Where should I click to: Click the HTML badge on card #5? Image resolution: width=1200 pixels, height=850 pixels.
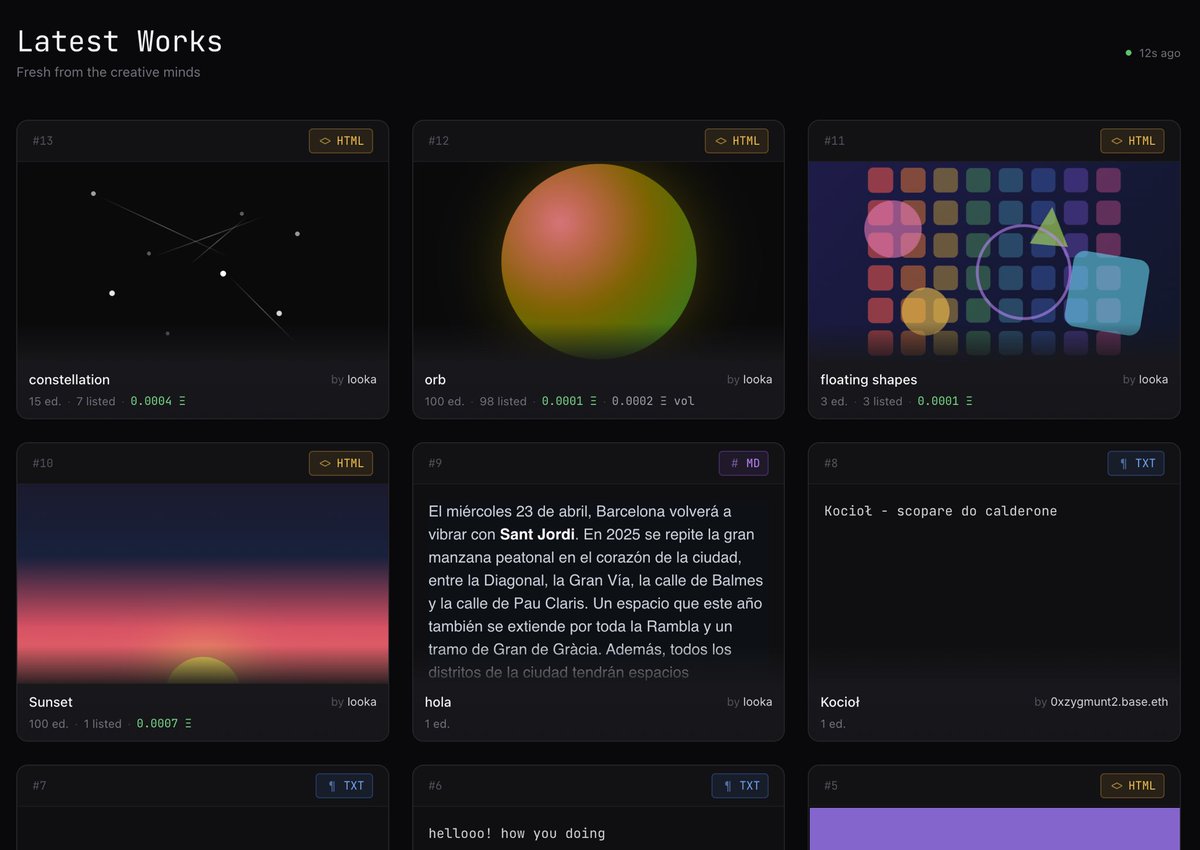(1132, 785)
